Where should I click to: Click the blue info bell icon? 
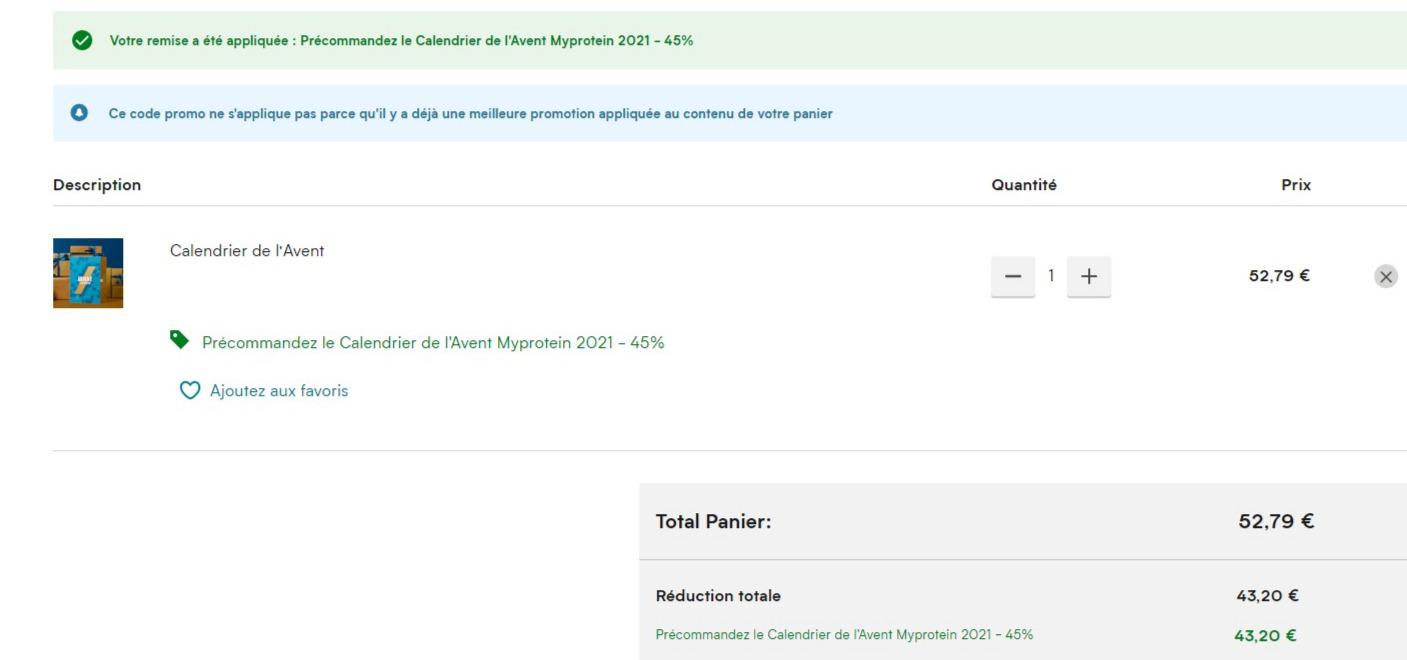pyautogui.click(x=80, y=113)
